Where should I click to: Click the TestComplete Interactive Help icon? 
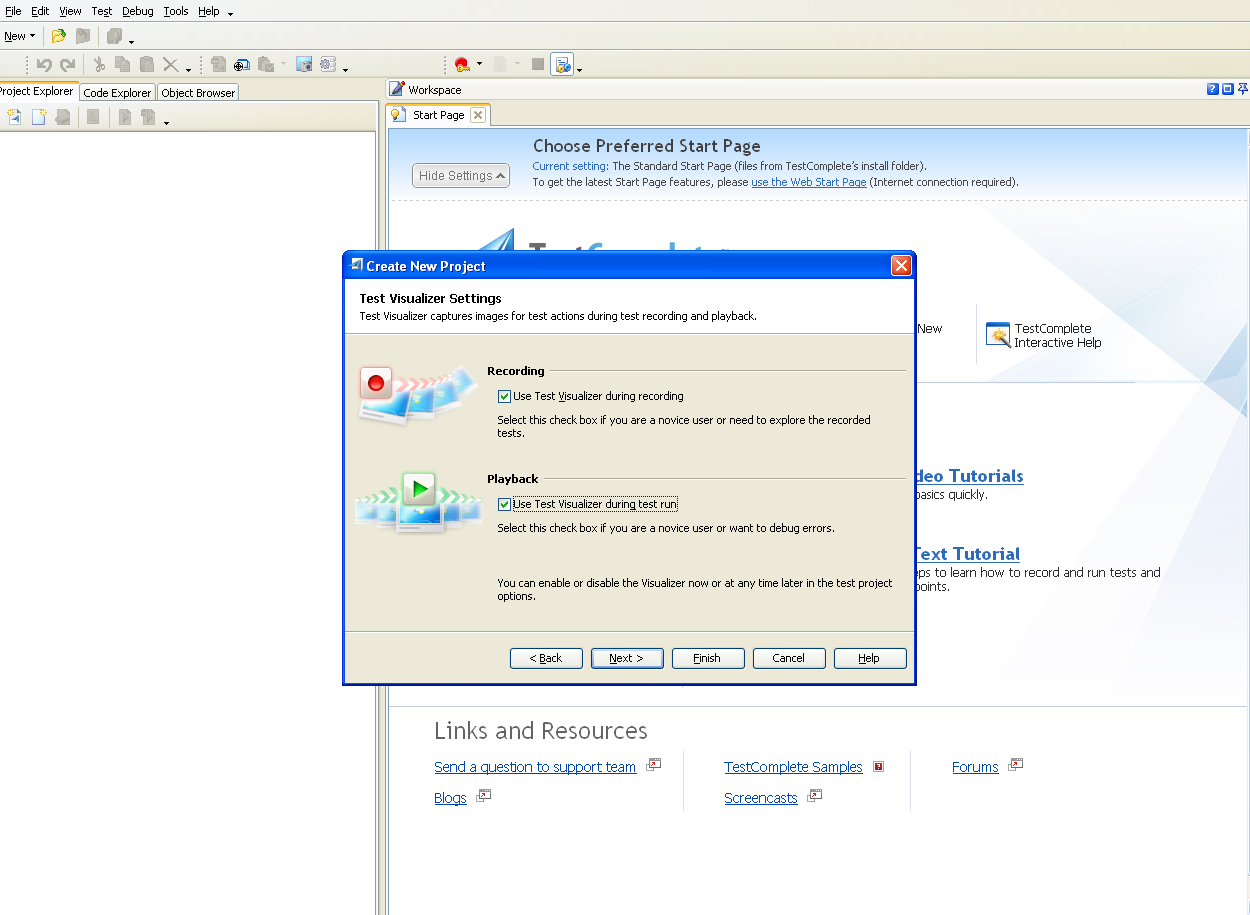tap(997, 334)
